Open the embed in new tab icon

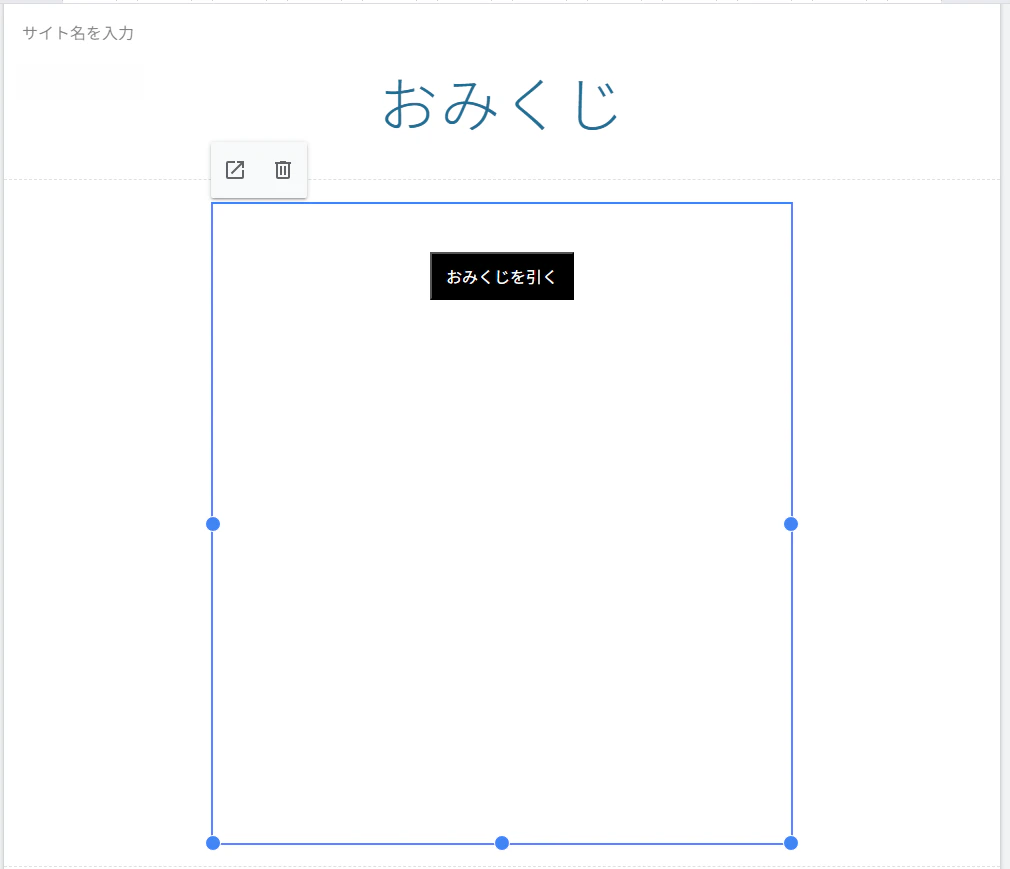point(235,170)
